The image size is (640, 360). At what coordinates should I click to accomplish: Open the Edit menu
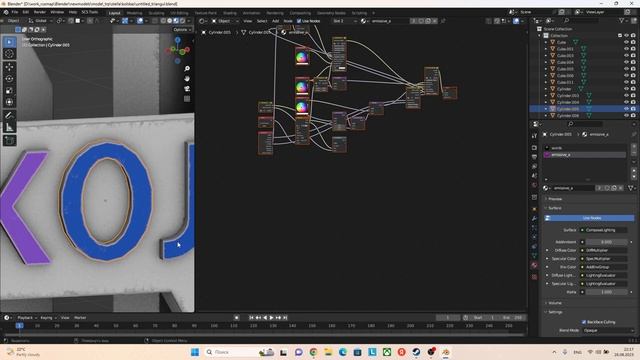pyautogui.click(x=26, y=12)
